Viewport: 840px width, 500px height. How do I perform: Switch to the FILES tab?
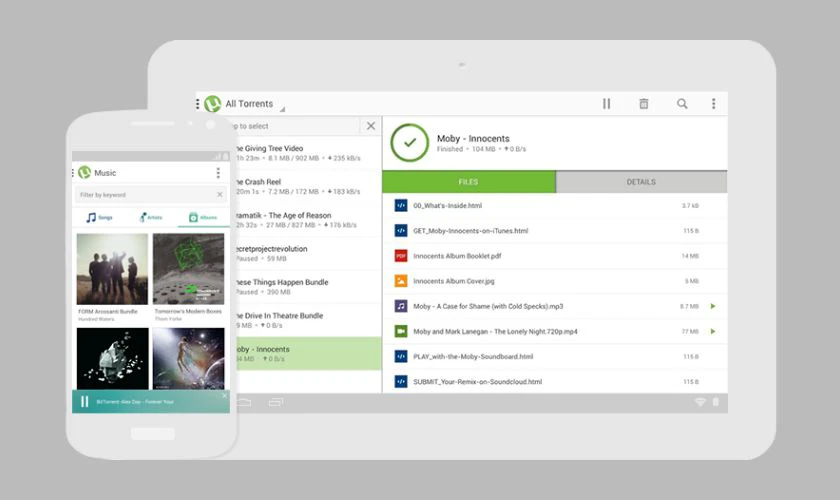pos(469,182)
